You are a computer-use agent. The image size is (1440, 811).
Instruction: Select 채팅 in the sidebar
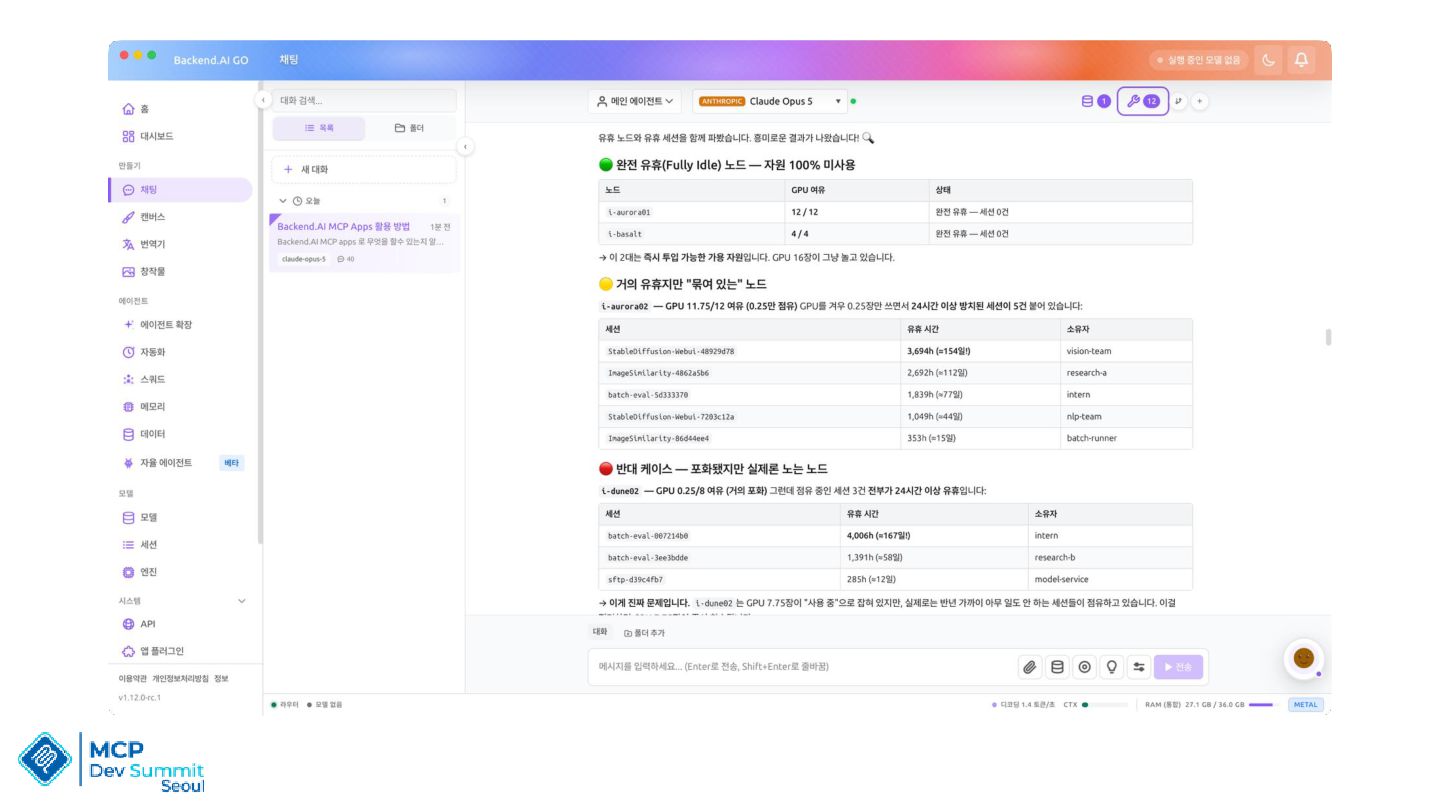pos(180,190)
